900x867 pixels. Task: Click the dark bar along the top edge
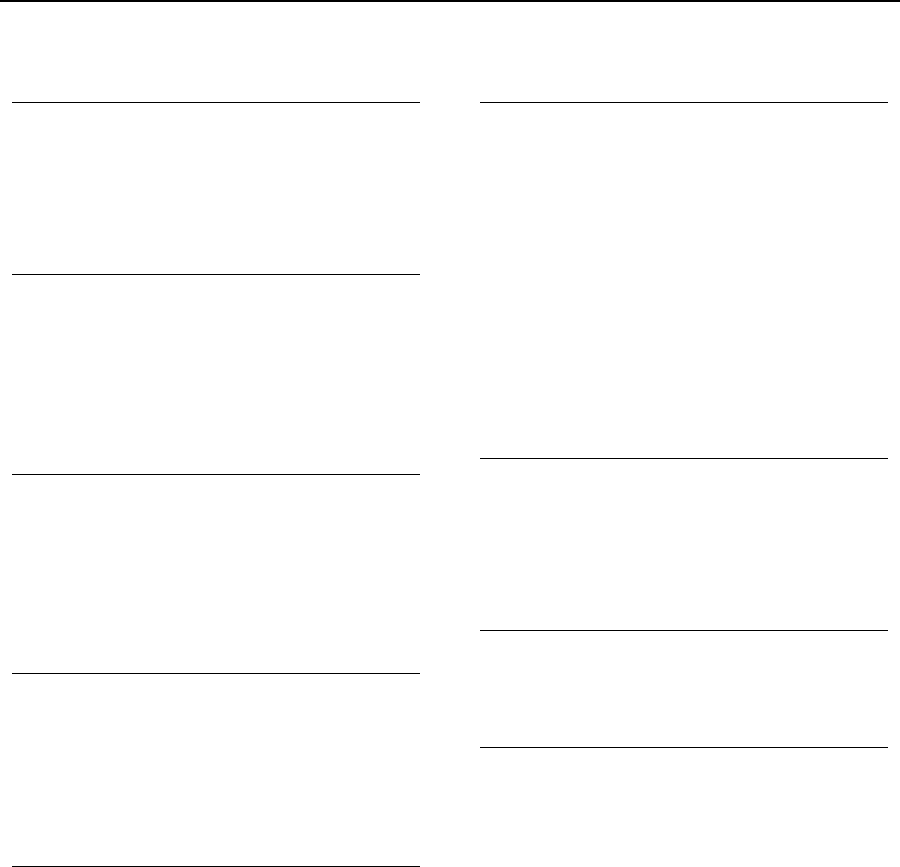click(450, 1)
